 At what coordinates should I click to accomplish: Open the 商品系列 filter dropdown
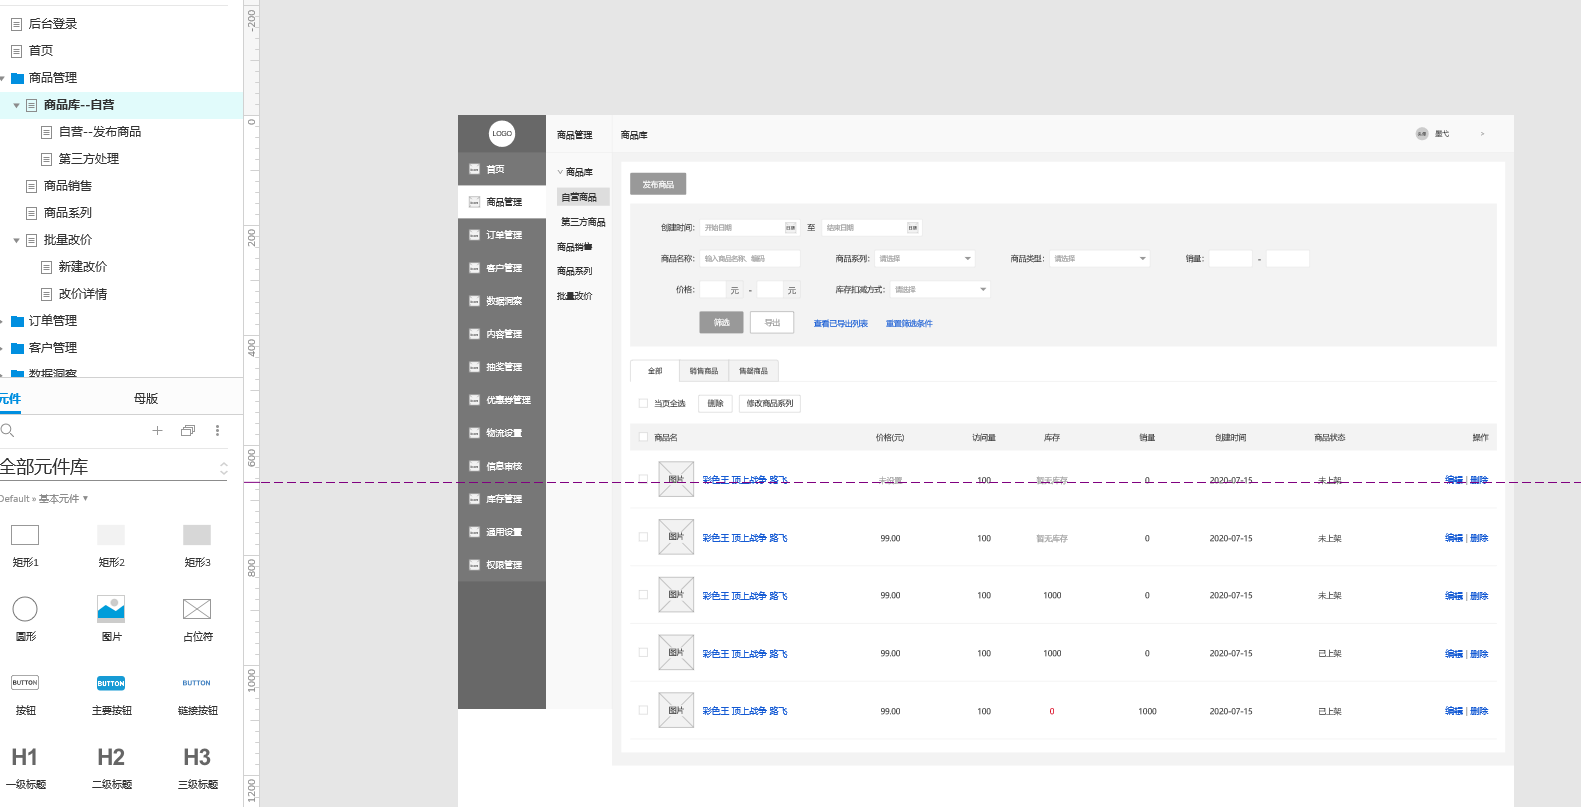[x=924, y=259]
